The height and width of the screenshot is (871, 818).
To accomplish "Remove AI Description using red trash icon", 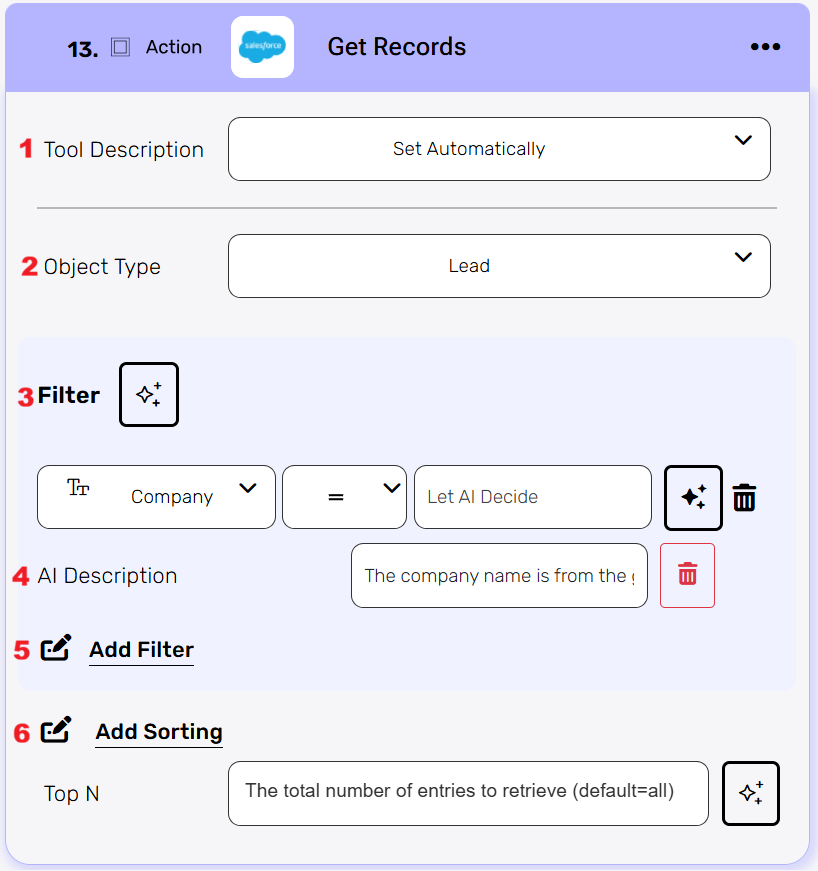I will (x=687, y=575).
